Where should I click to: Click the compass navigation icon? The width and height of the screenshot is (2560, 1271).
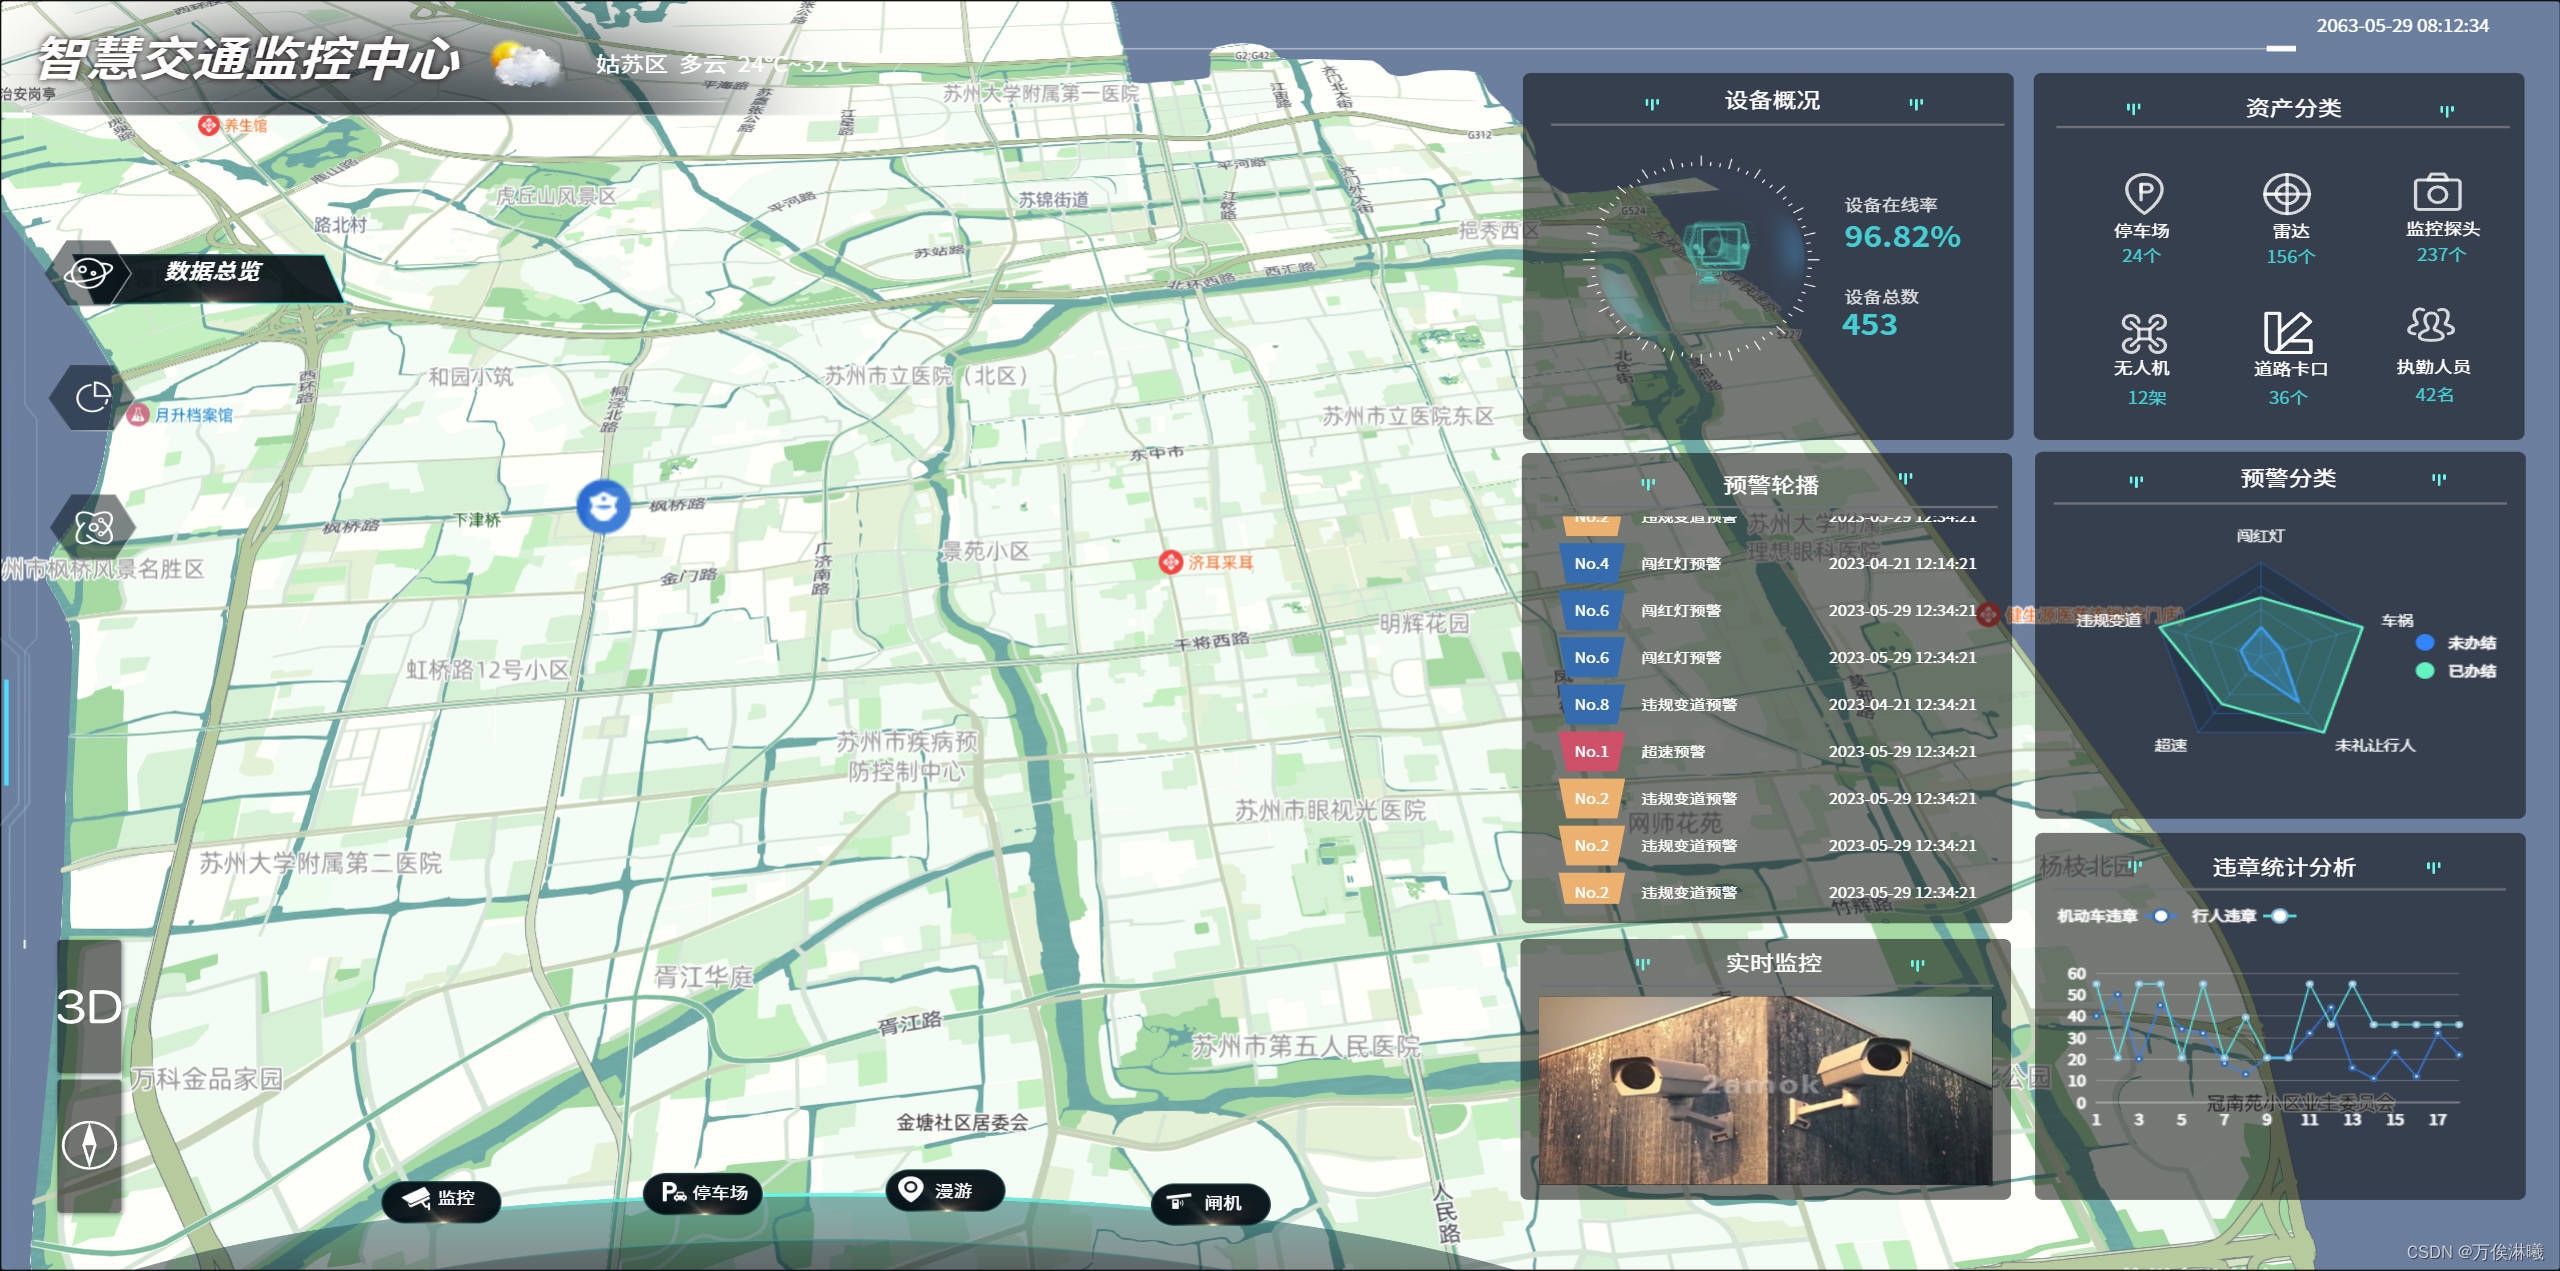[89, 1145]
